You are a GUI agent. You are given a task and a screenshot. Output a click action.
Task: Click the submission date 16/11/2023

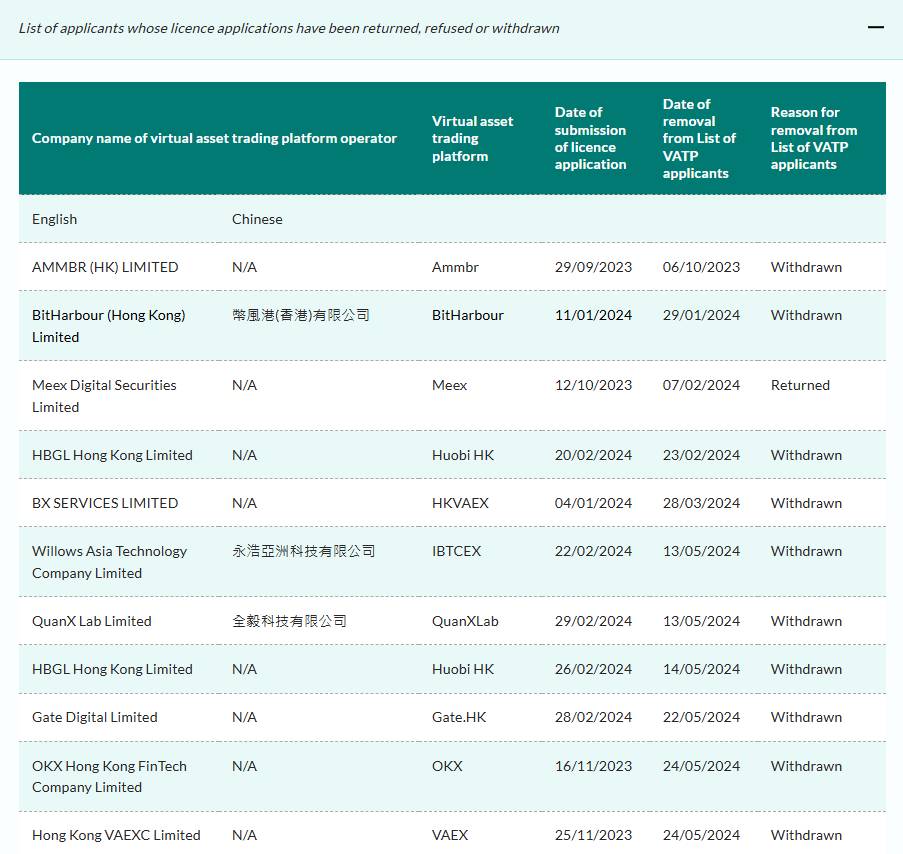tap(593, 766)
